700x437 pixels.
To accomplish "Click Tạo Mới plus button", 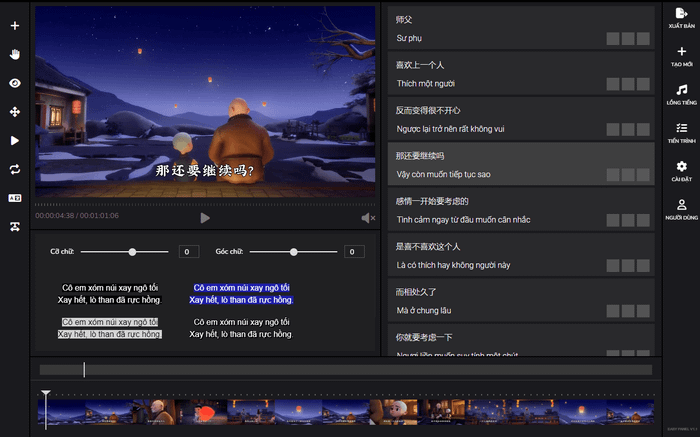I will pos(681,56).
